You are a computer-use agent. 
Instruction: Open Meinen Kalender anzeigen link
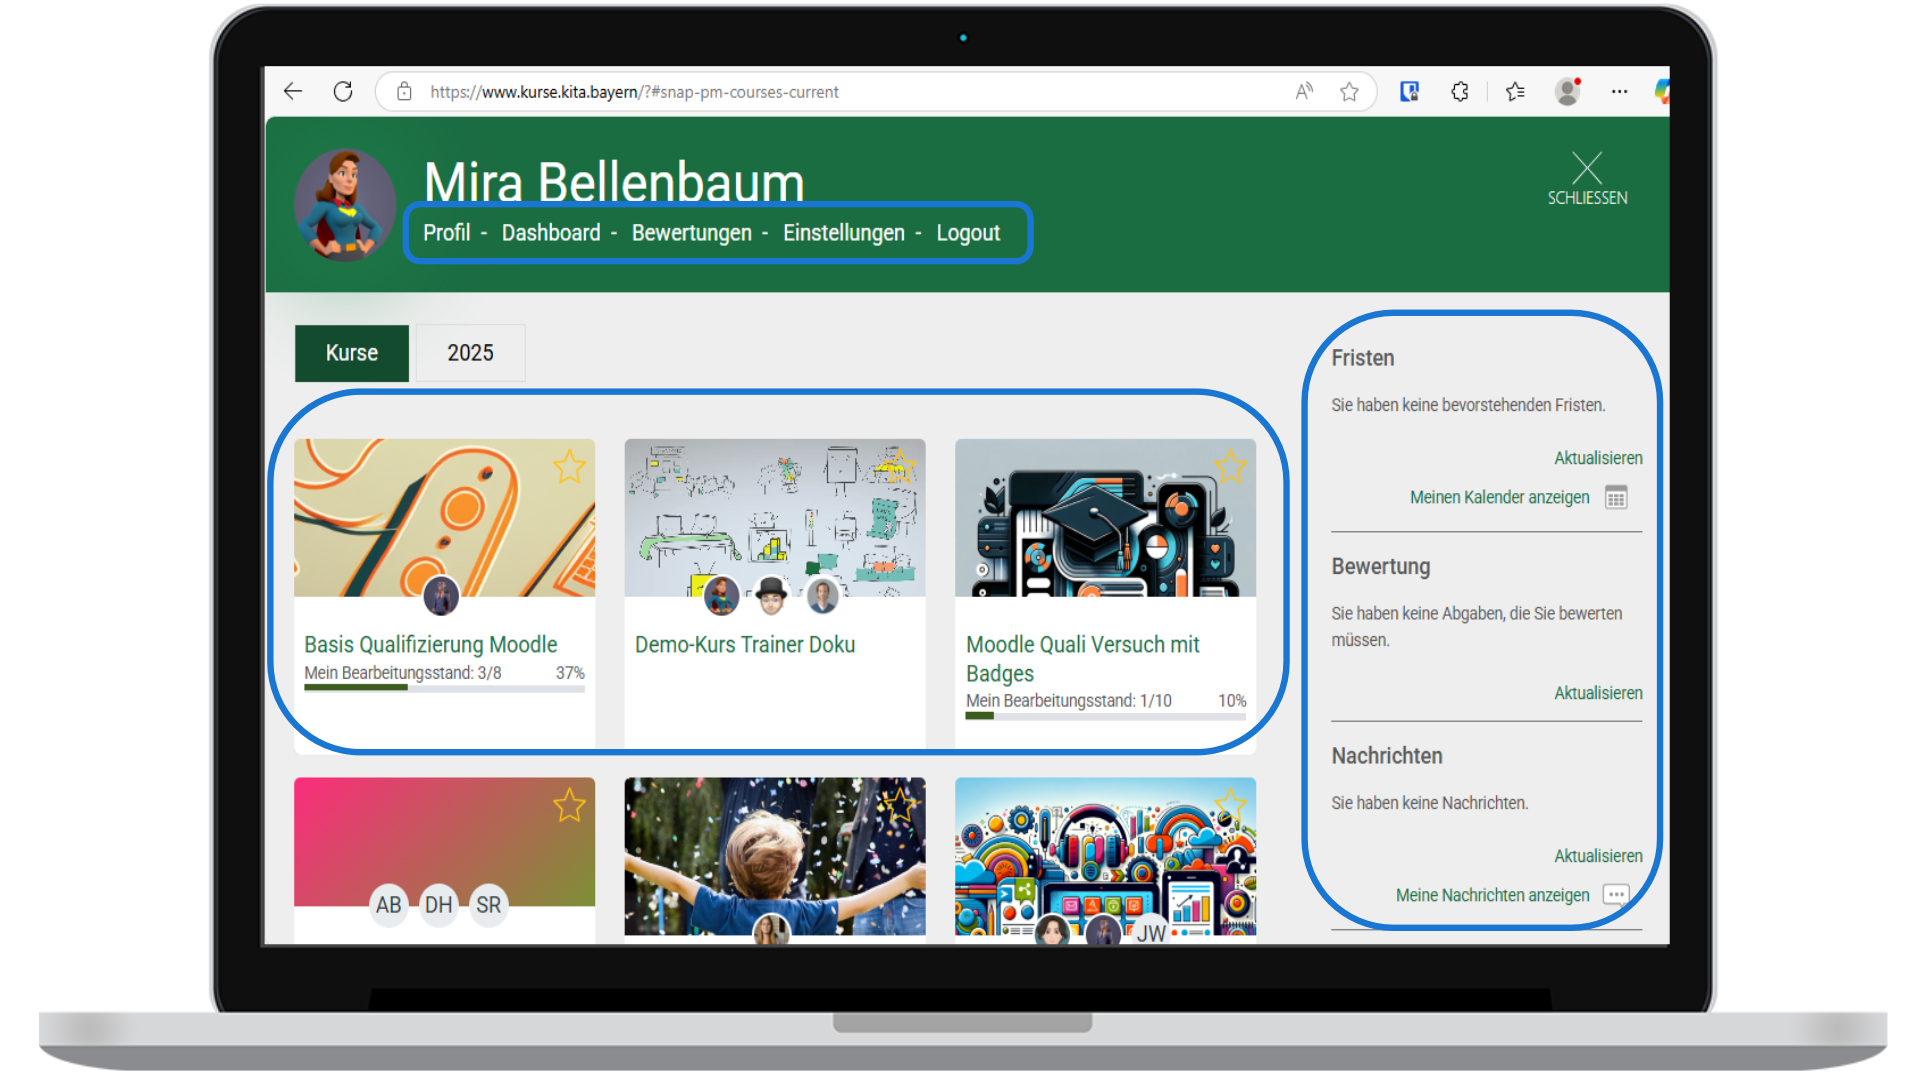(x=1499, y=497)
